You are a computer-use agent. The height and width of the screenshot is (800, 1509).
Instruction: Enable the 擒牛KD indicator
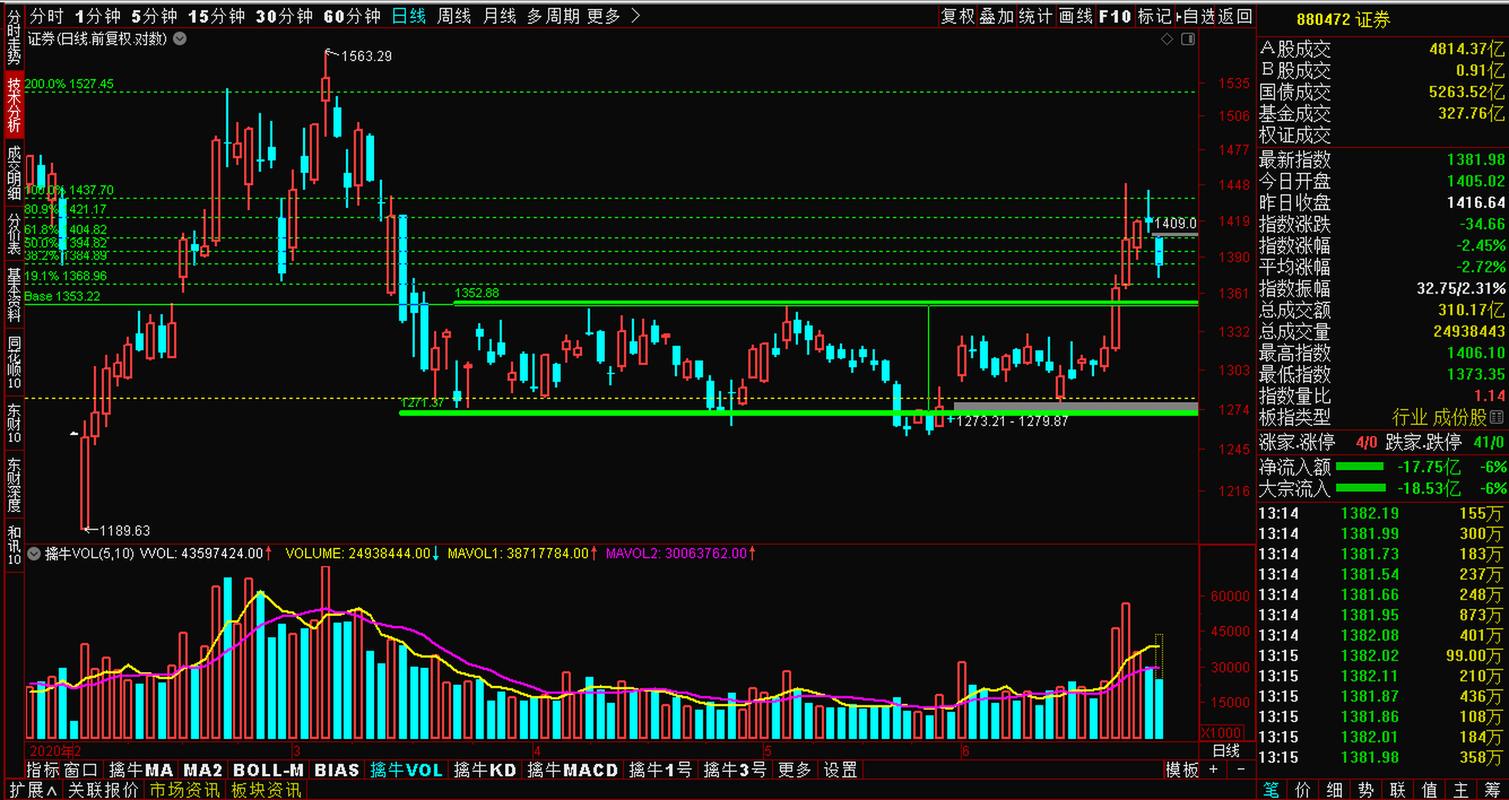click(x=484, y=770)
